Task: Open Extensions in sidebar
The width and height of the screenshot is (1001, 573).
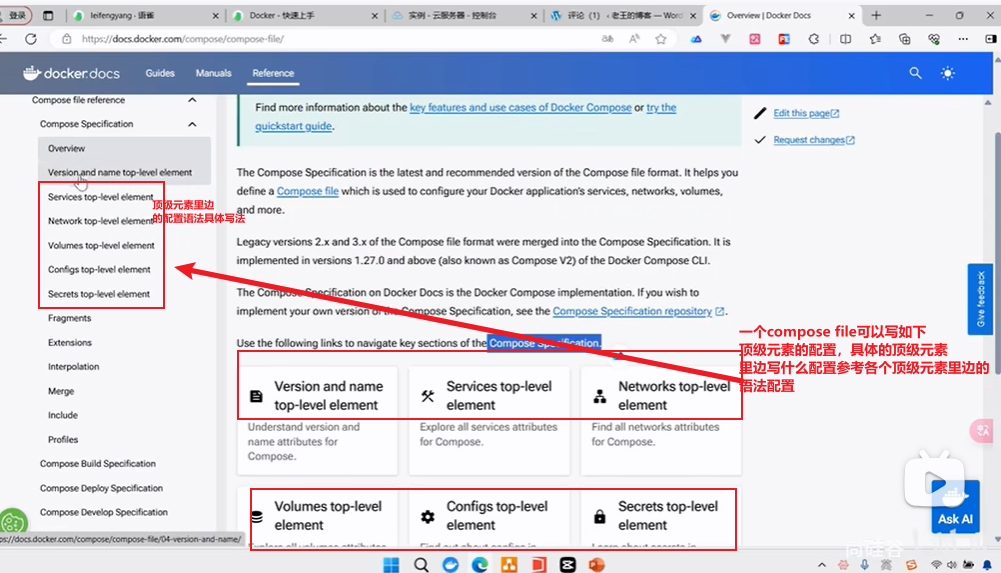Action: [x=70, y=342]
